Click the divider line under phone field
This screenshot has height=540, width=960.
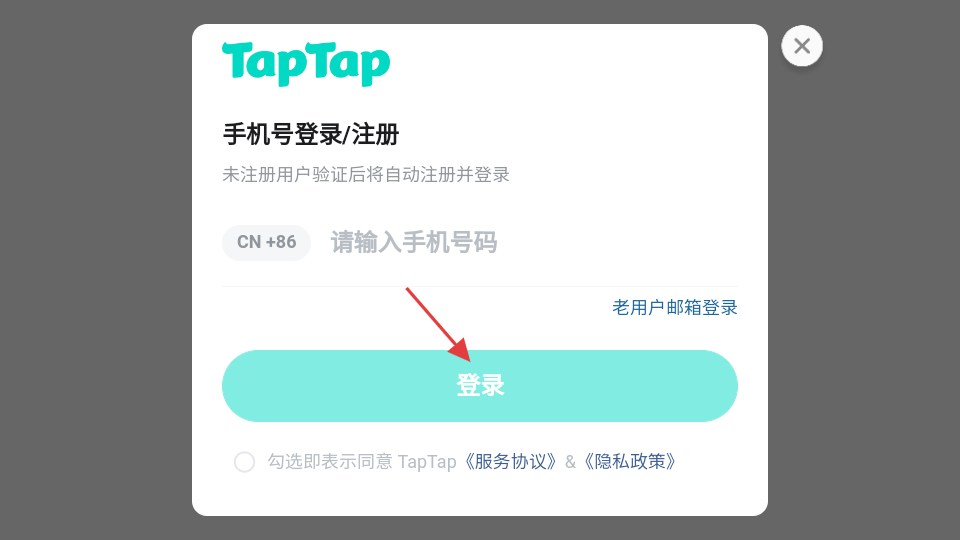click(480, 286)
